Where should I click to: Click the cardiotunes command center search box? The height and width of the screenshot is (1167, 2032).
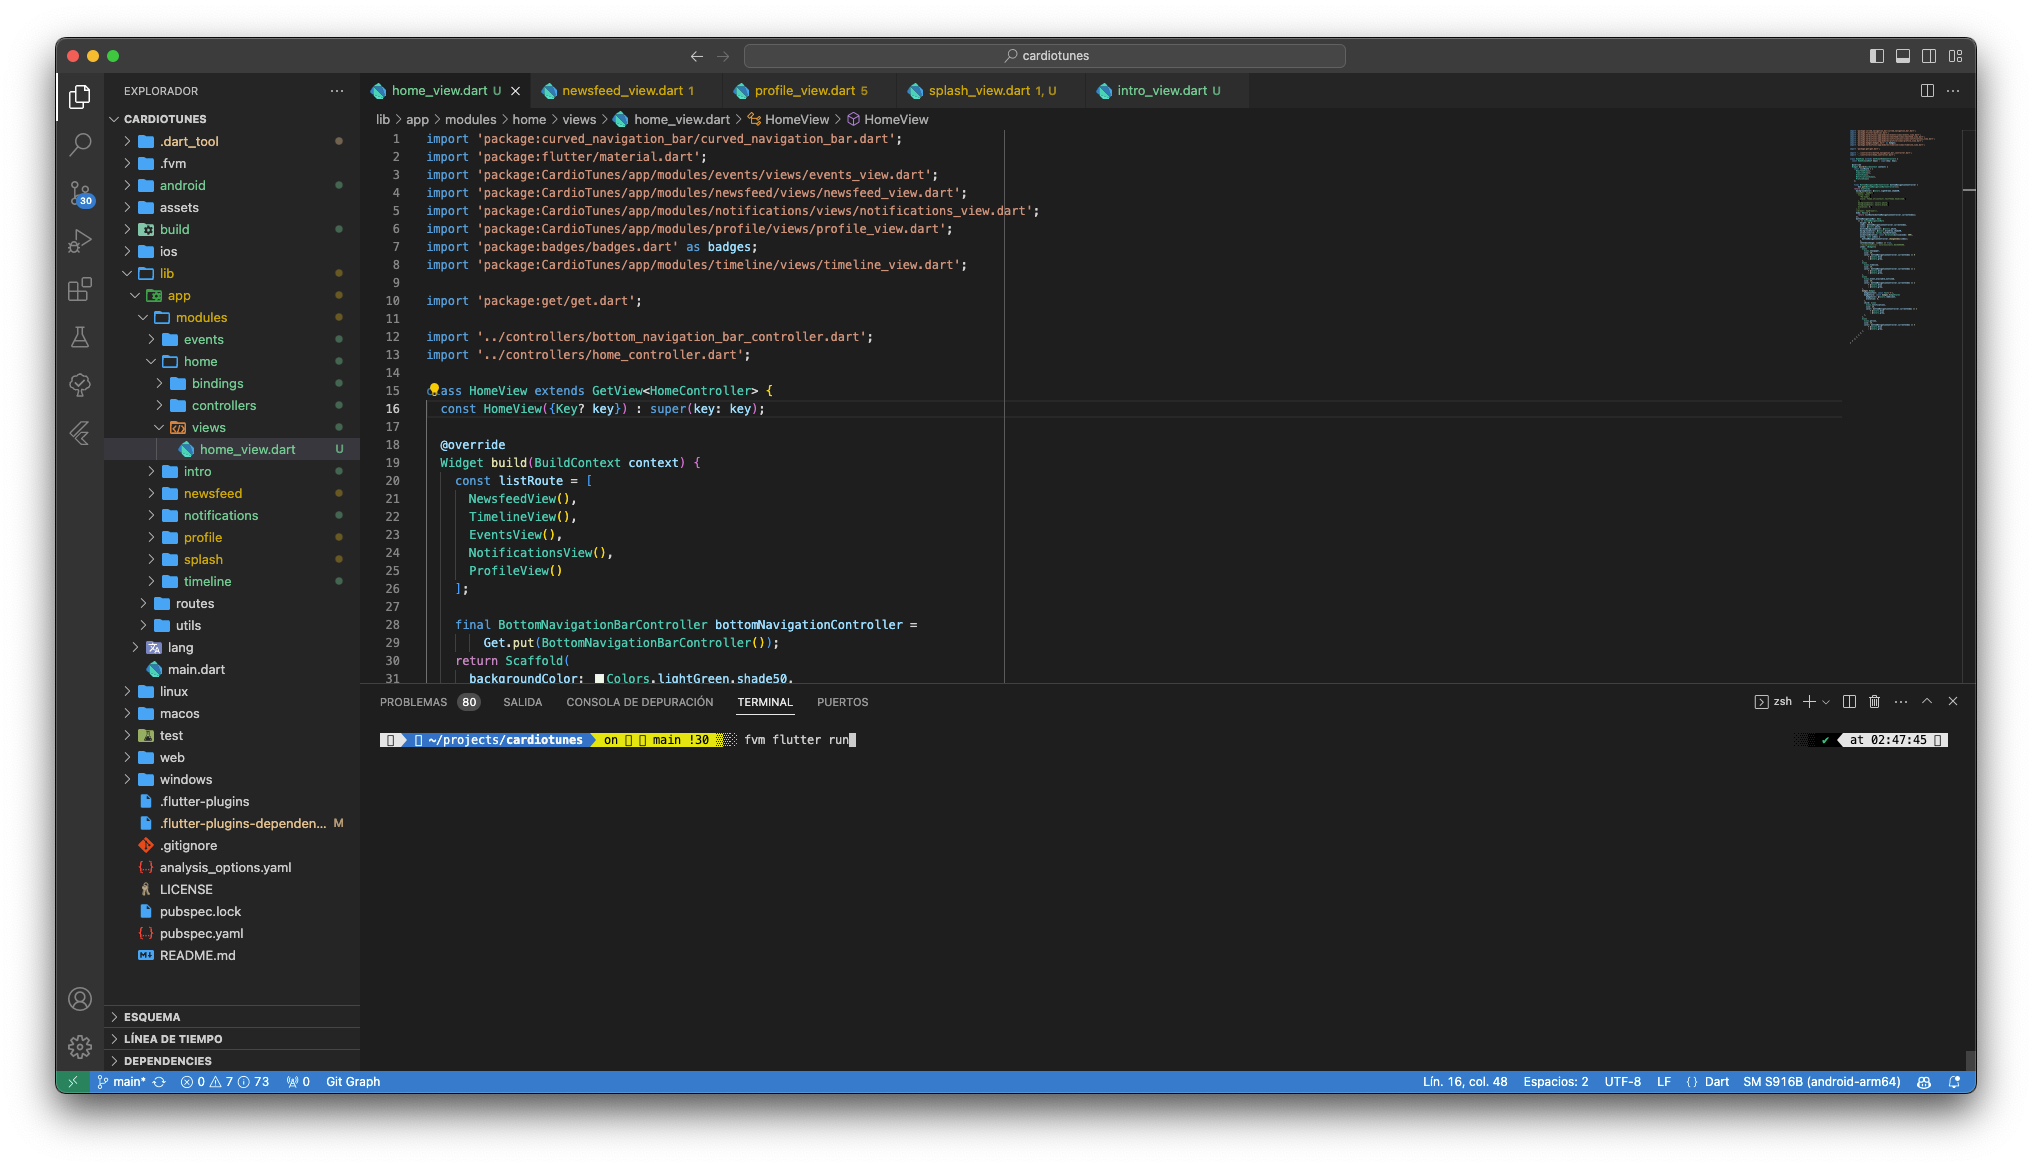click(x=1045, y=56)
